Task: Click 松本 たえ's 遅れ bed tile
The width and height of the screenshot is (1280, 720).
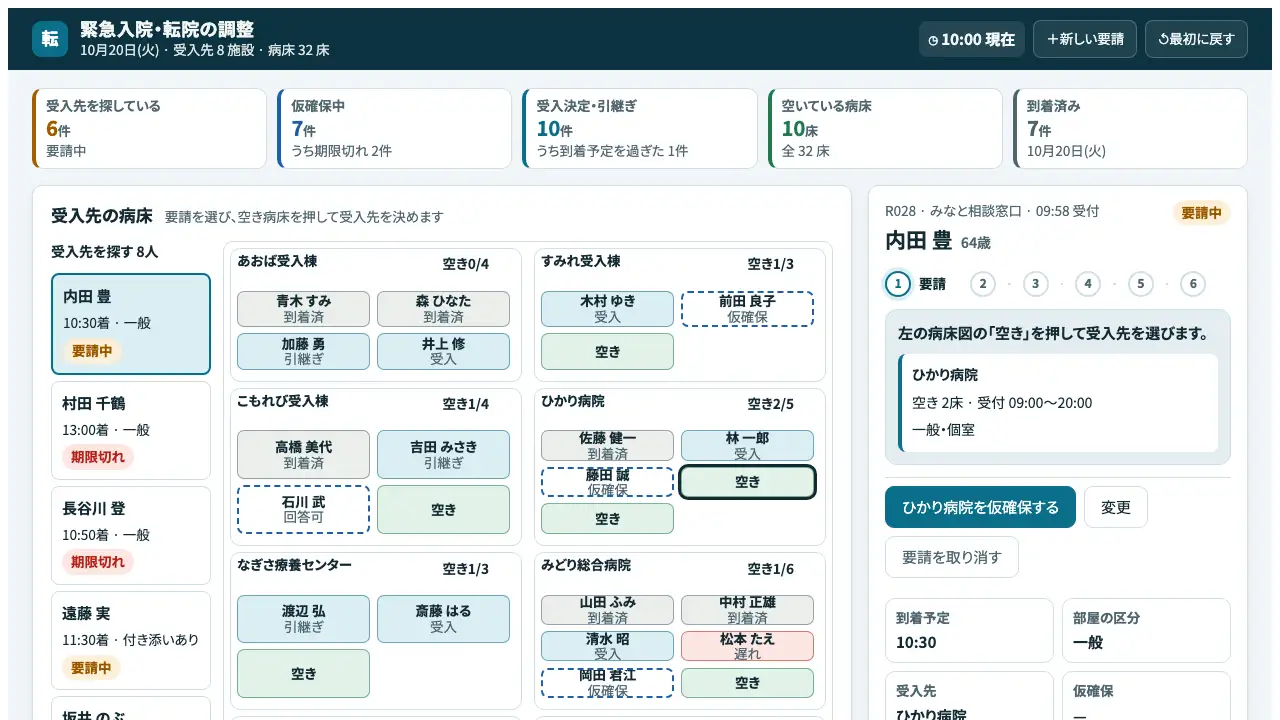Action: tap(747, 646)
